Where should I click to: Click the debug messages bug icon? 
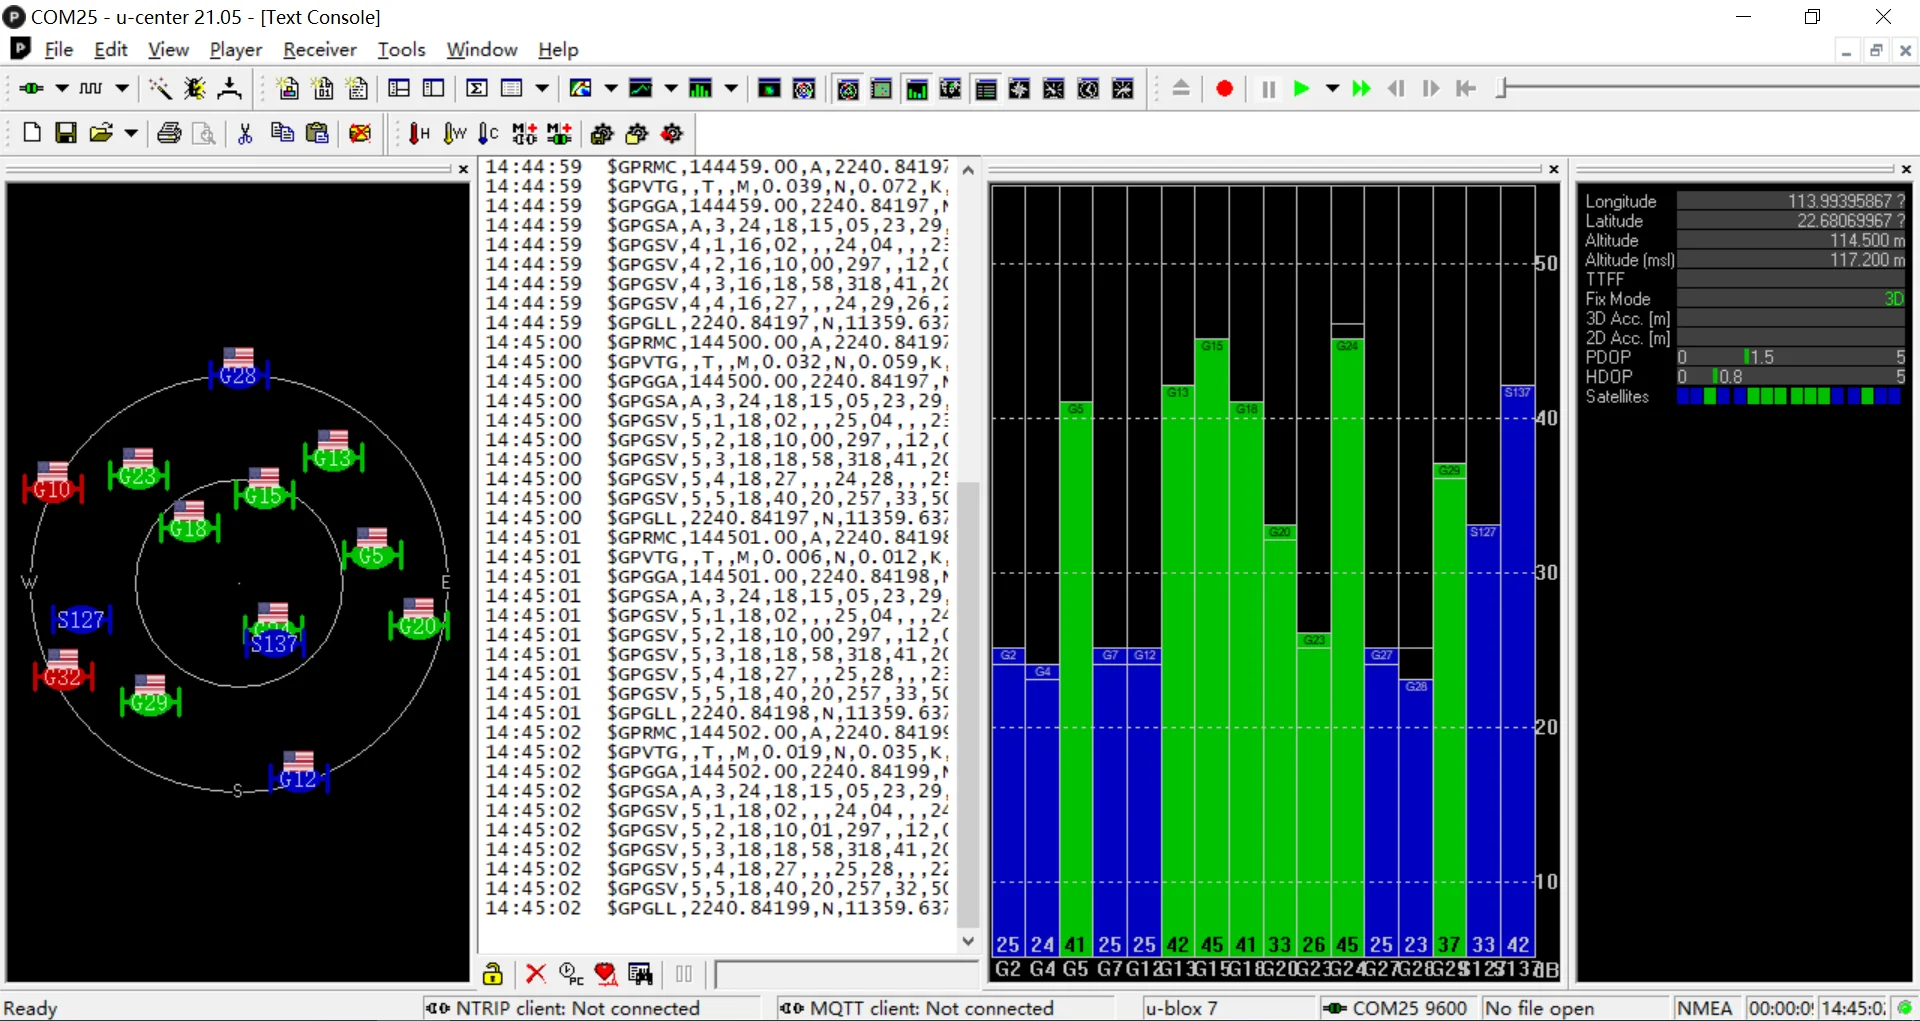(x=194, y=89)
